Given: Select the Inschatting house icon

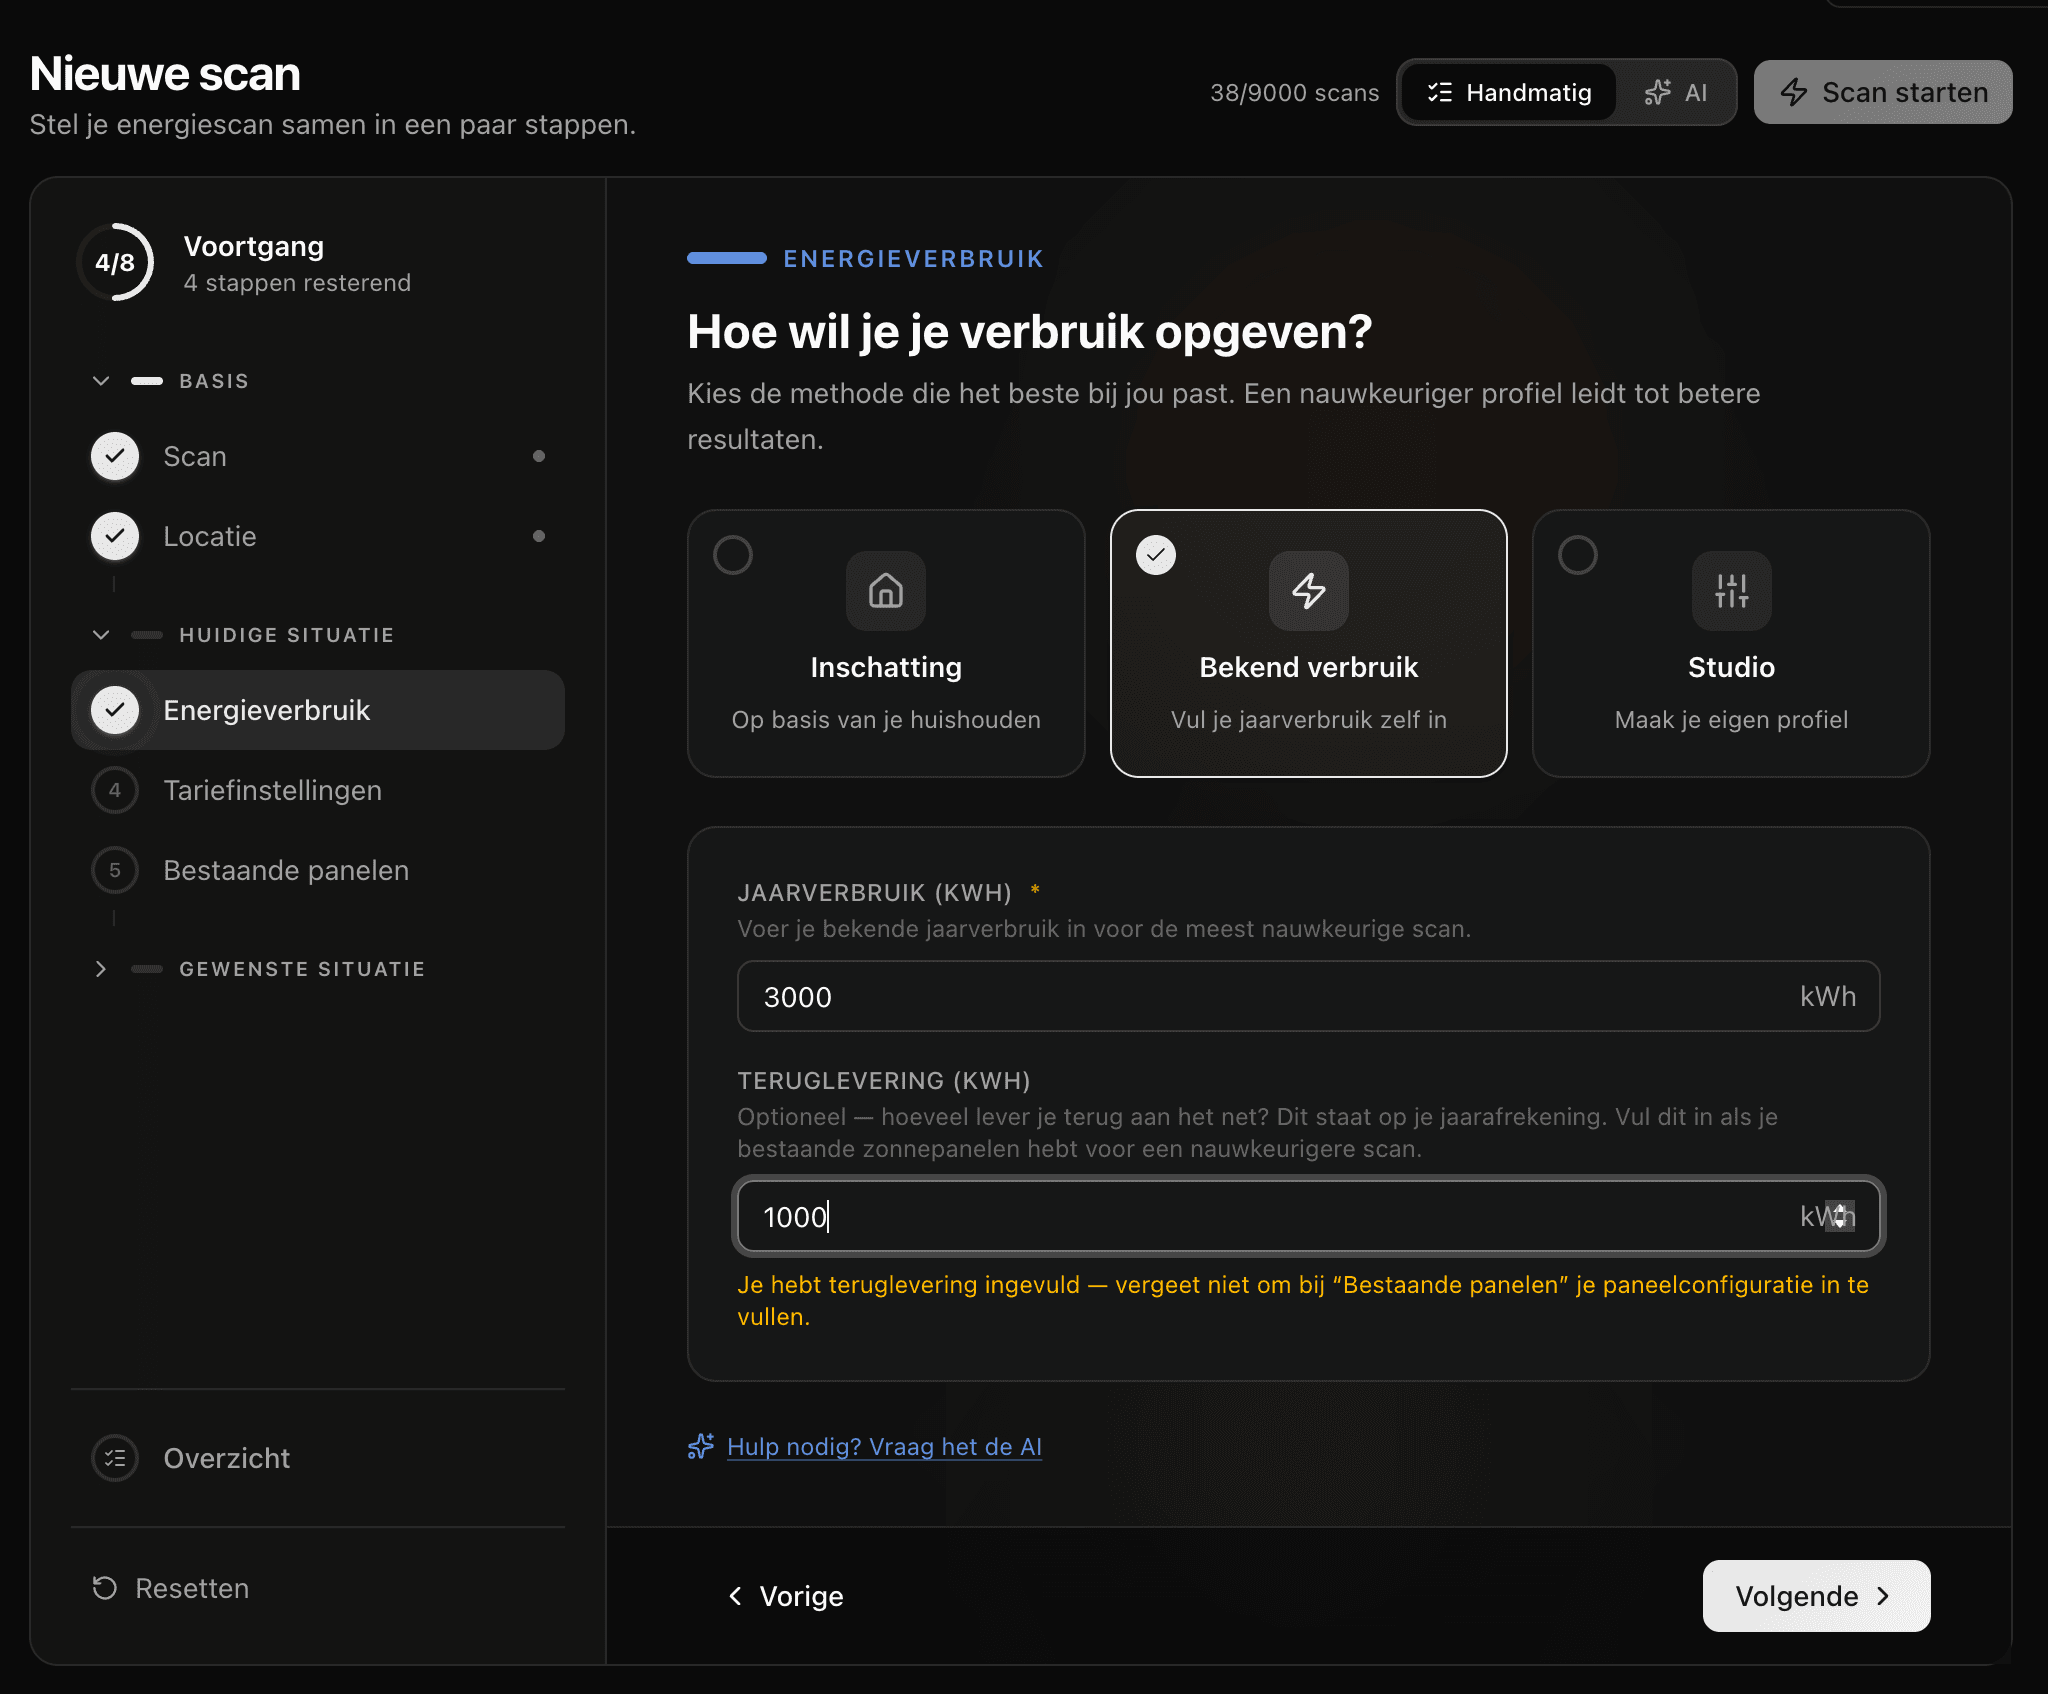Looking at the screenshot, I should (x=886, y=591).
